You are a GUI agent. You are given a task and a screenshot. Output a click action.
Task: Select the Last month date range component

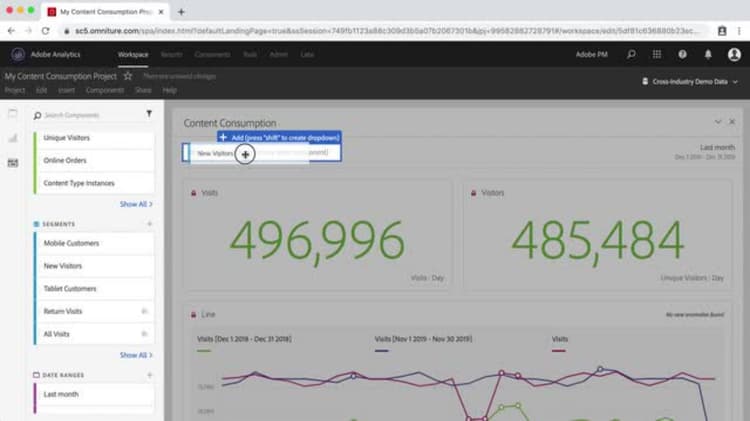pyautogui.click(x=95, y=395)
